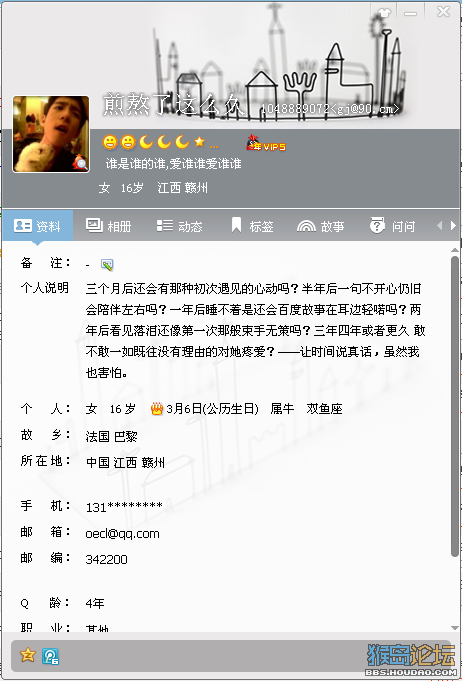The height and width of the screenshot is (681, 462).
Task: Open the 标签 tab
Action: [252, 226]
